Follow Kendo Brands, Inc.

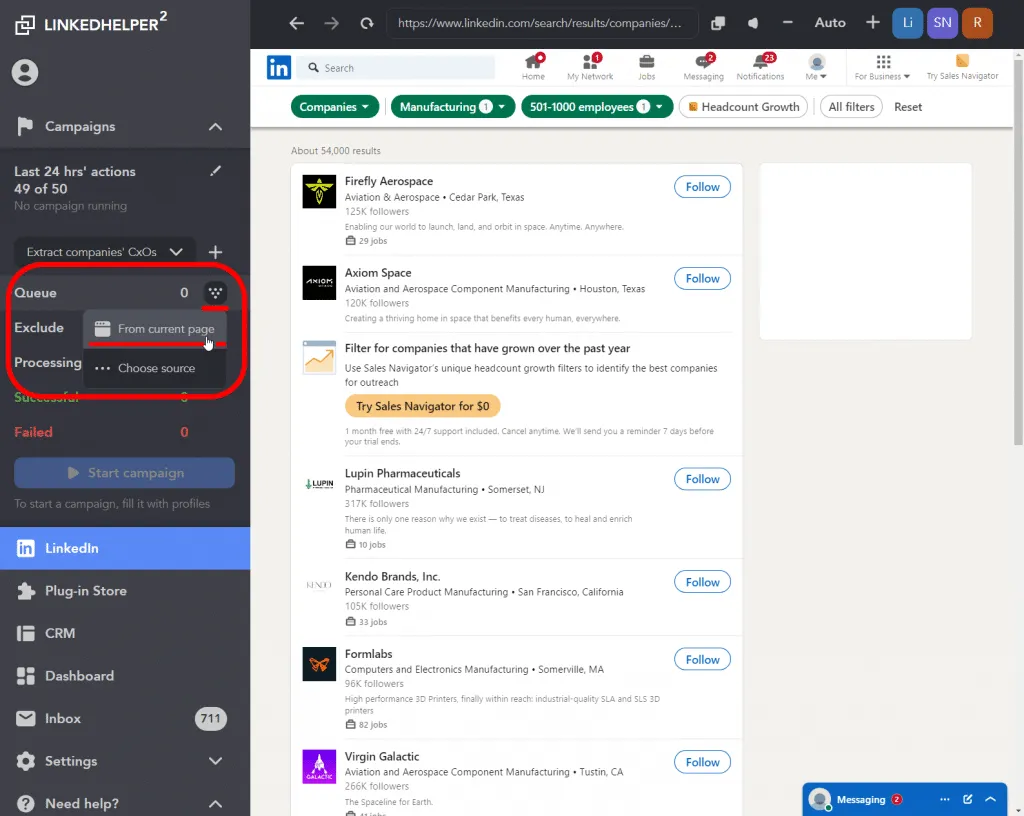pyautogui.click(x=702, y=582)
